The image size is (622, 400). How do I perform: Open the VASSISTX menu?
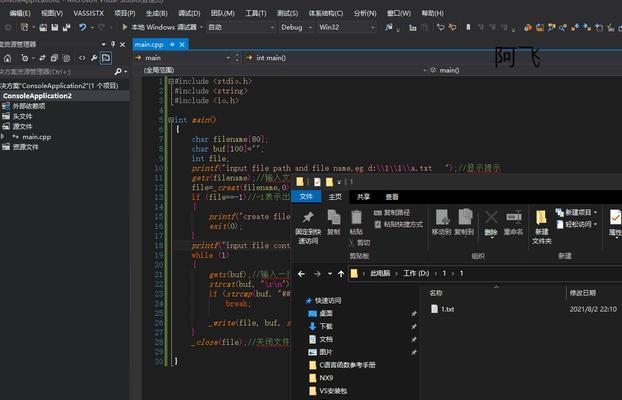(x=88, y=13)
